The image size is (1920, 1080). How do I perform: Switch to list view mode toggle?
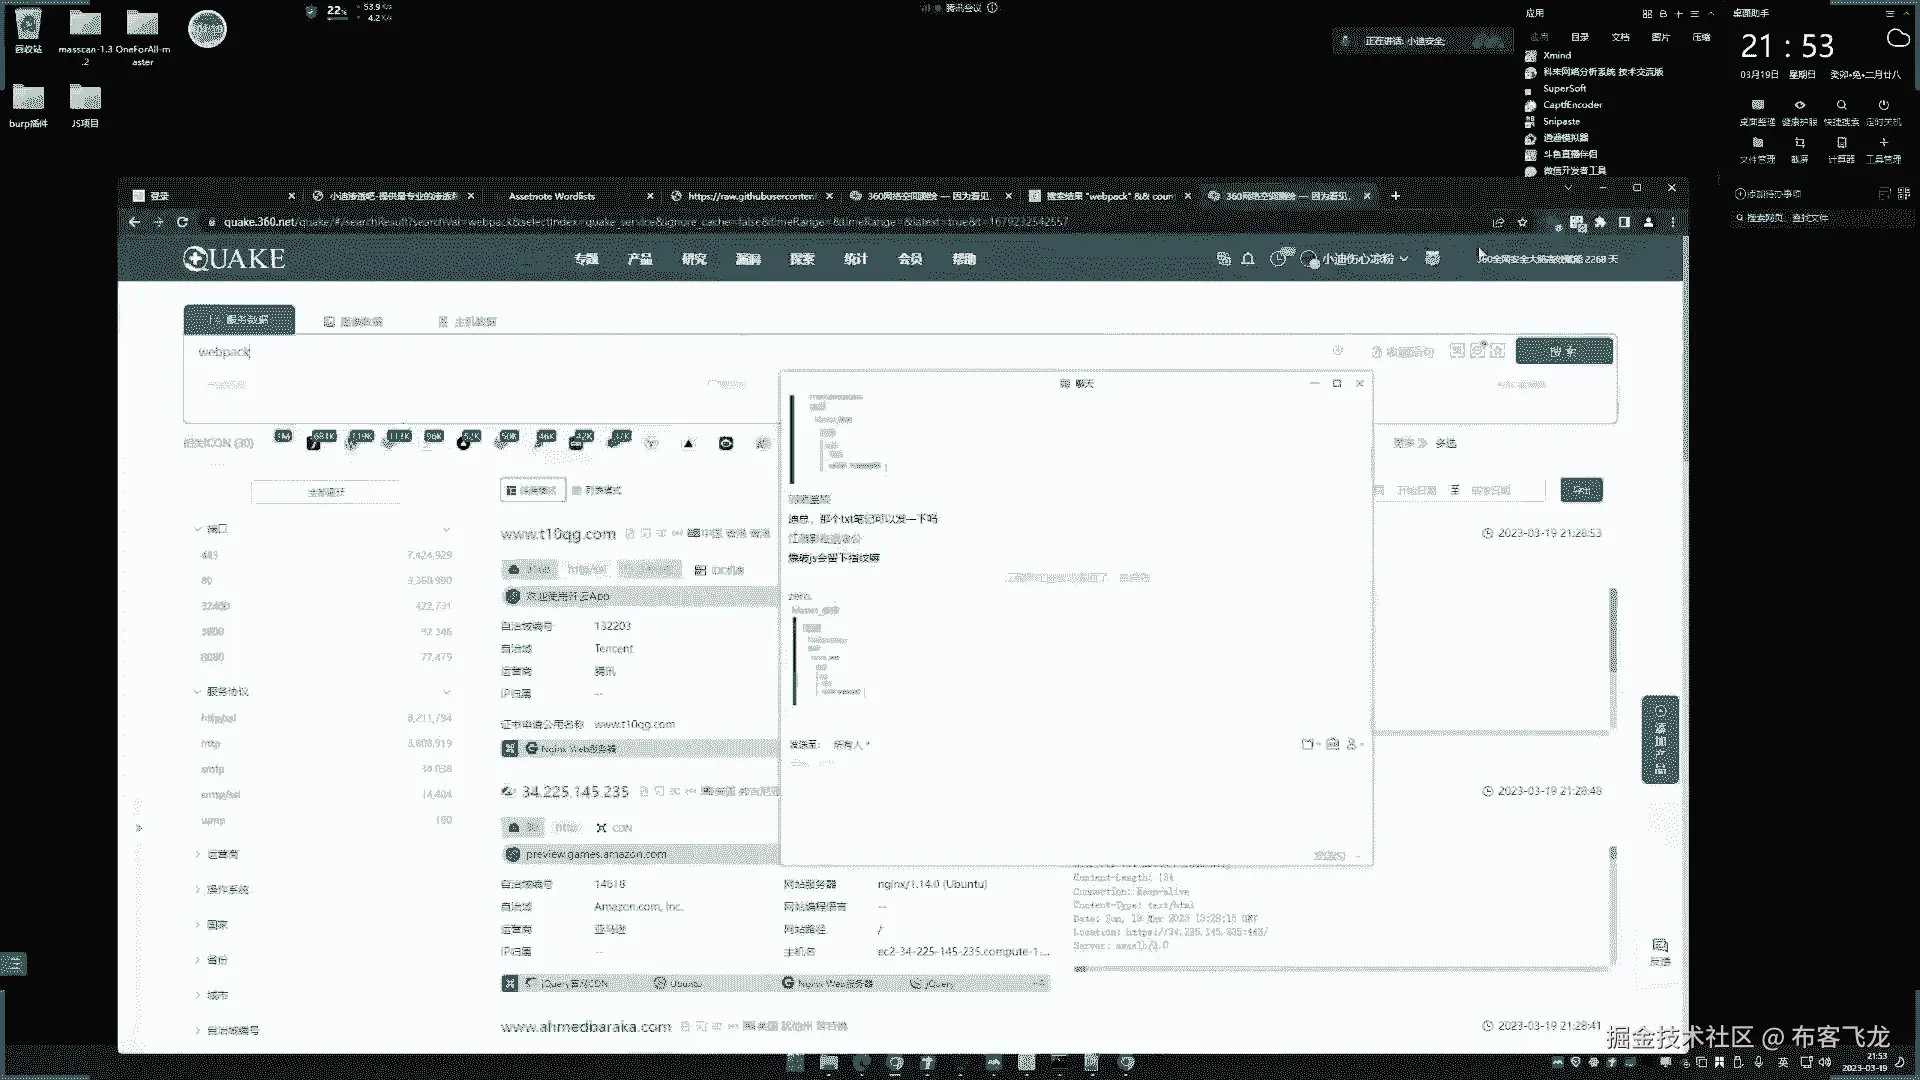pos(597,490)
